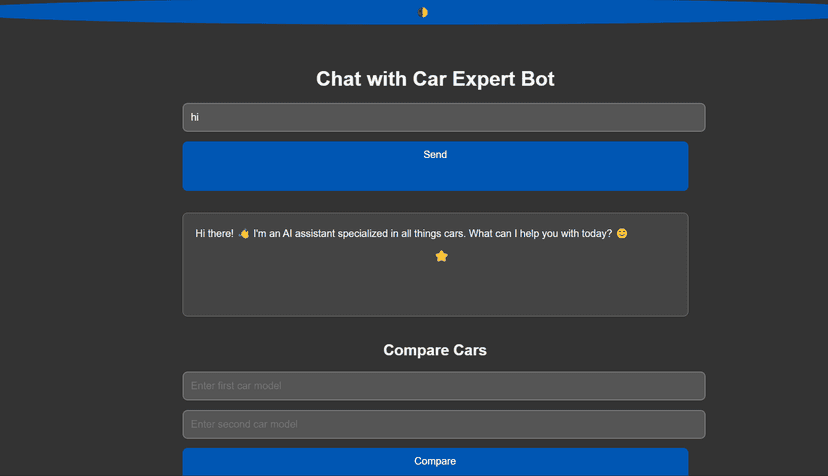Click the "Enter first car model" field
828x476 pixels.
coord(443,386)
